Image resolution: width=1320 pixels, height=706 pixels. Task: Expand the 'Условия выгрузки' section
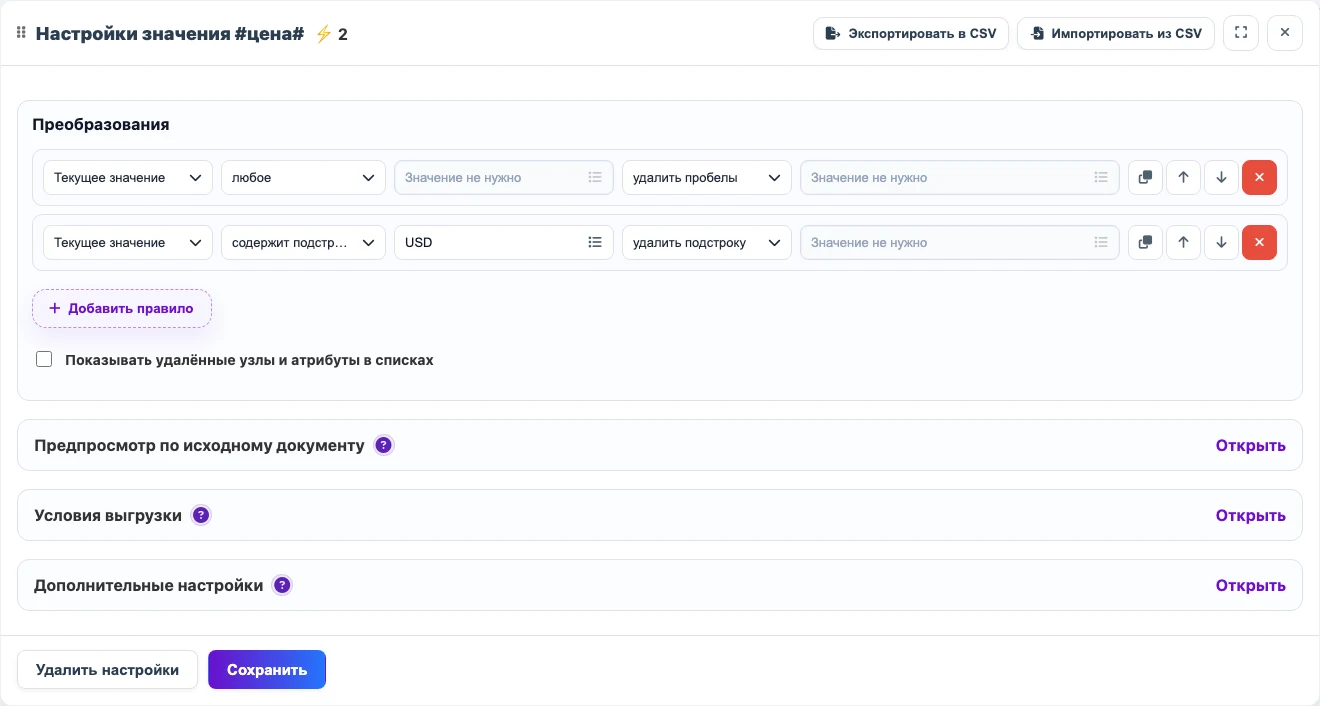coord(1250,515)
